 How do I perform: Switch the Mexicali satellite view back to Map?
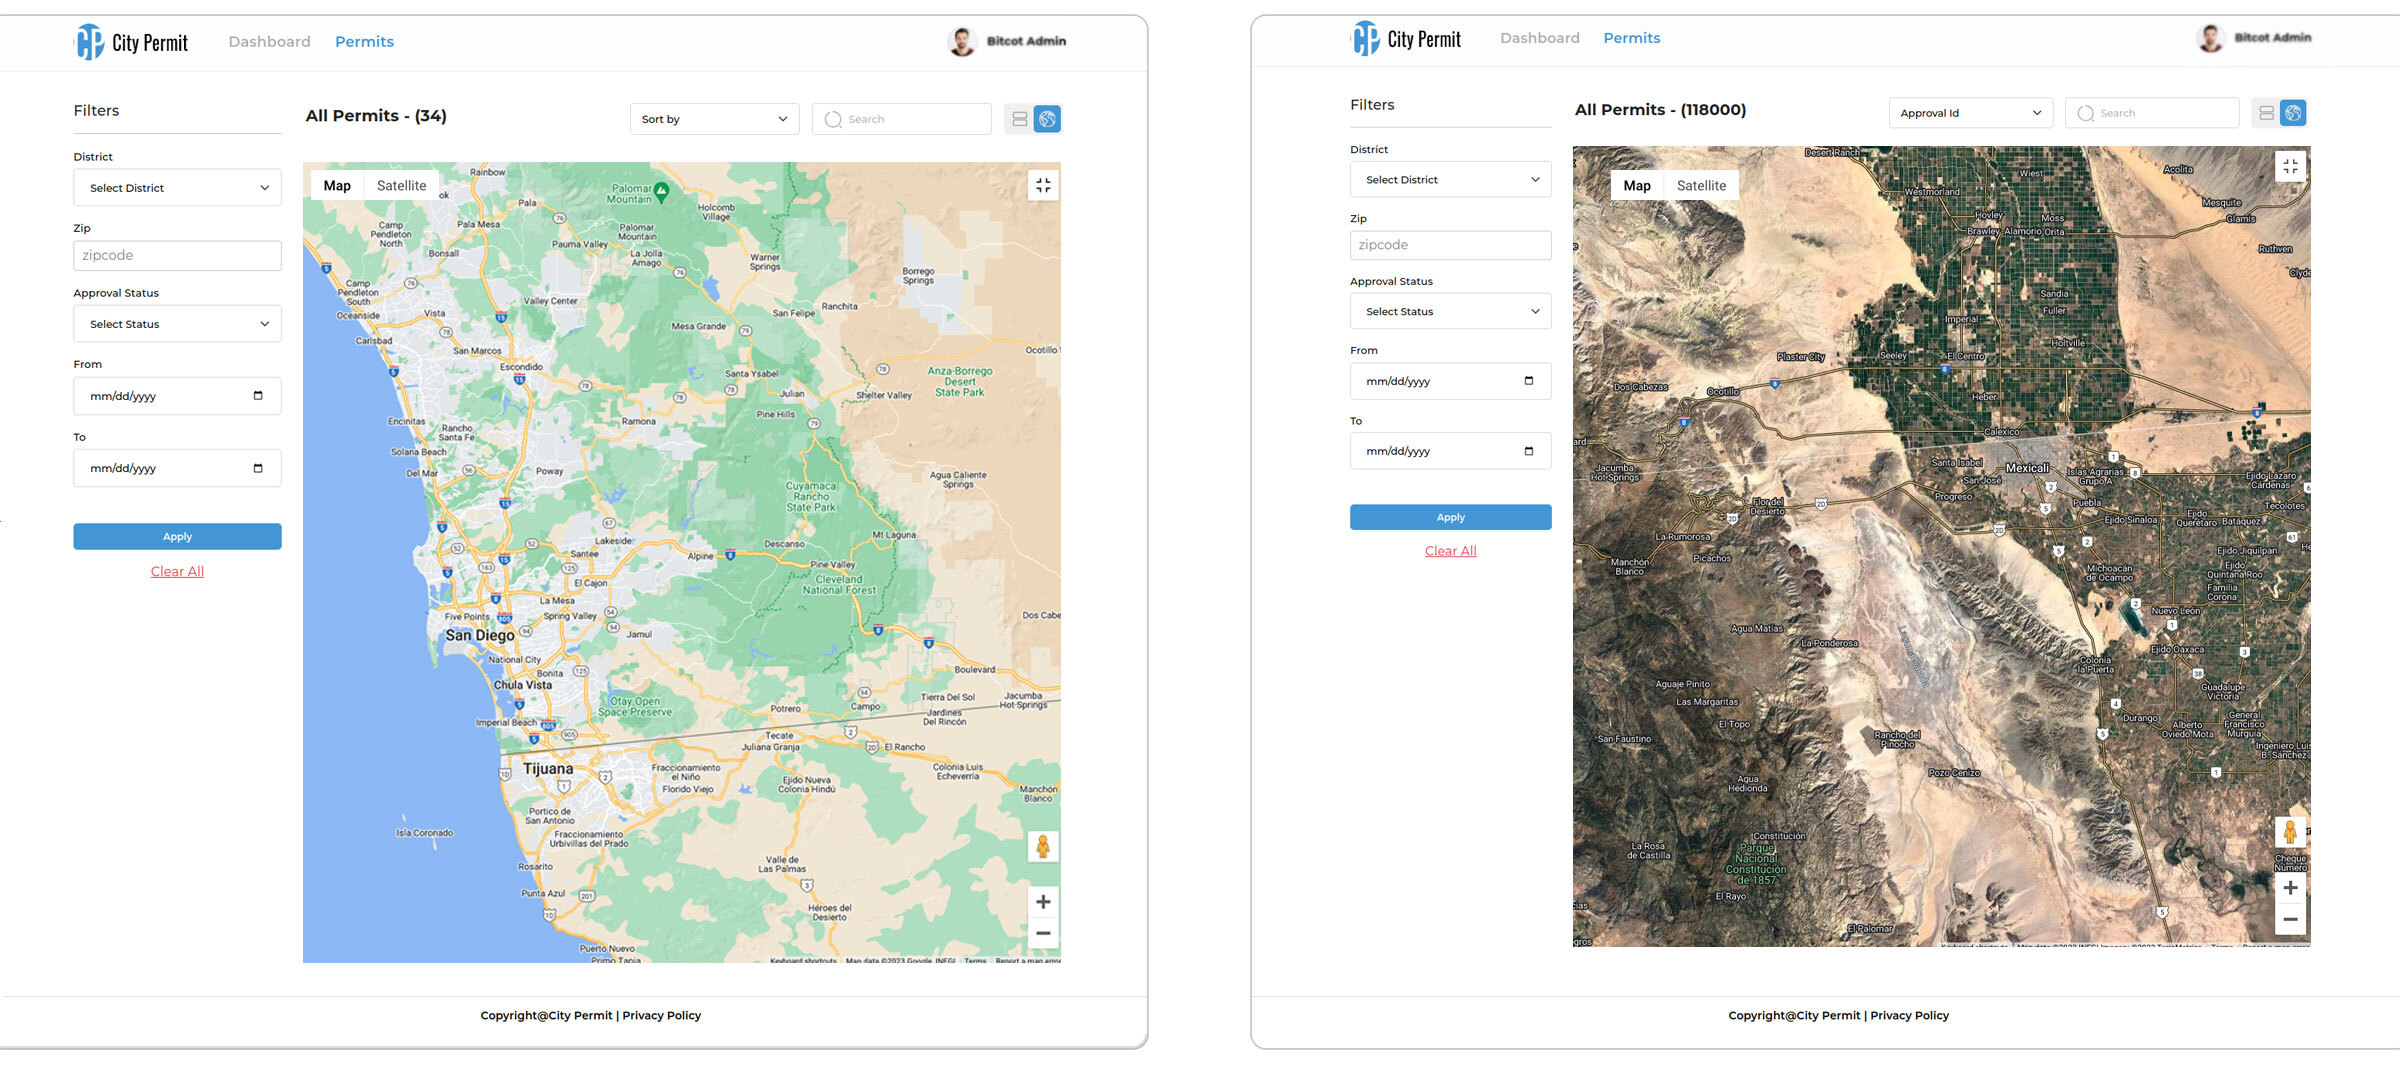1637,186
